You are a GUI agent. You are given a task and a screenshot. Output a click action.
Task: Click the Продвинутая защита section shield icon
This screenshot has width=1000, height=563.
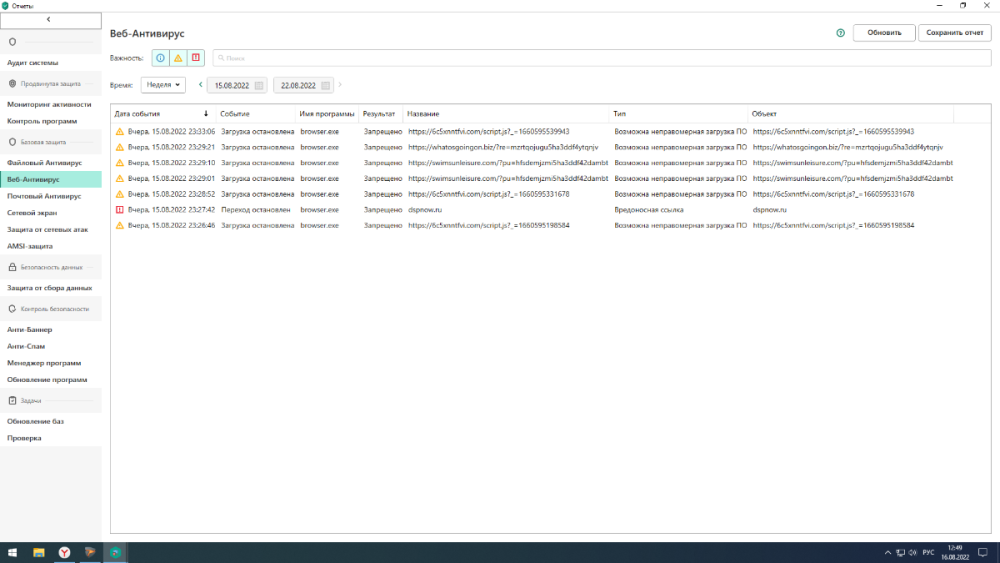(x=12, y=84)
